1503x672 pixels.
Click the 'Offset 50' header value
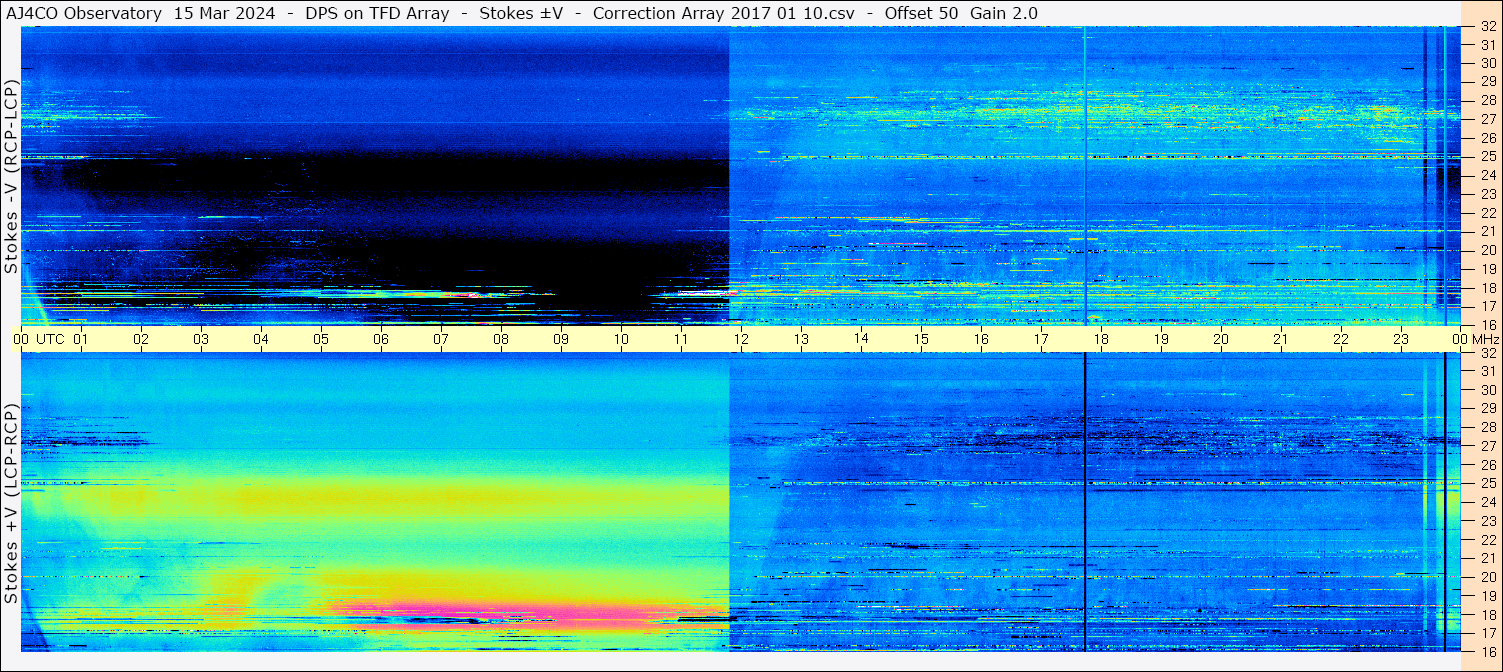[x=924, y=13]
